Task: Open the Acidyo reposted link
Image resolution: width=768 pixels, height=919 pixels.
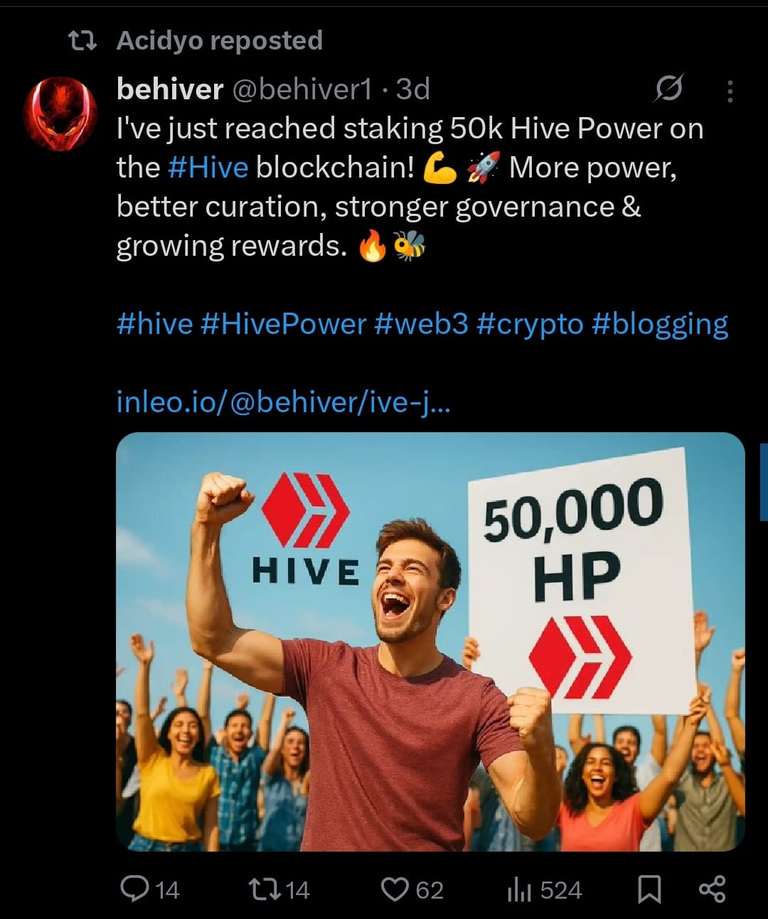Action: tap(219, 40)
